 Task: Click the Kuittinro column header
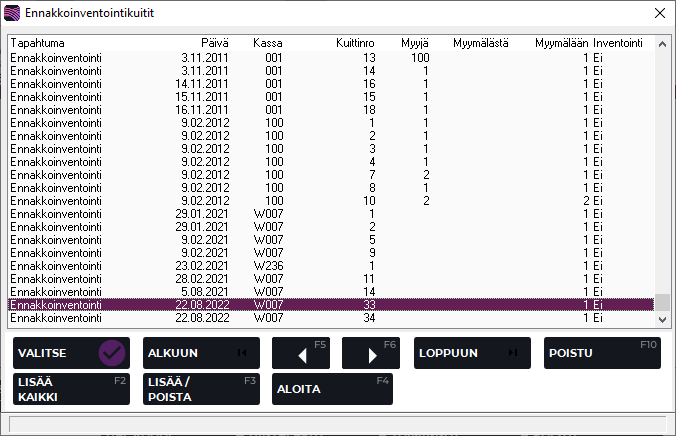(x=356, y=43)
